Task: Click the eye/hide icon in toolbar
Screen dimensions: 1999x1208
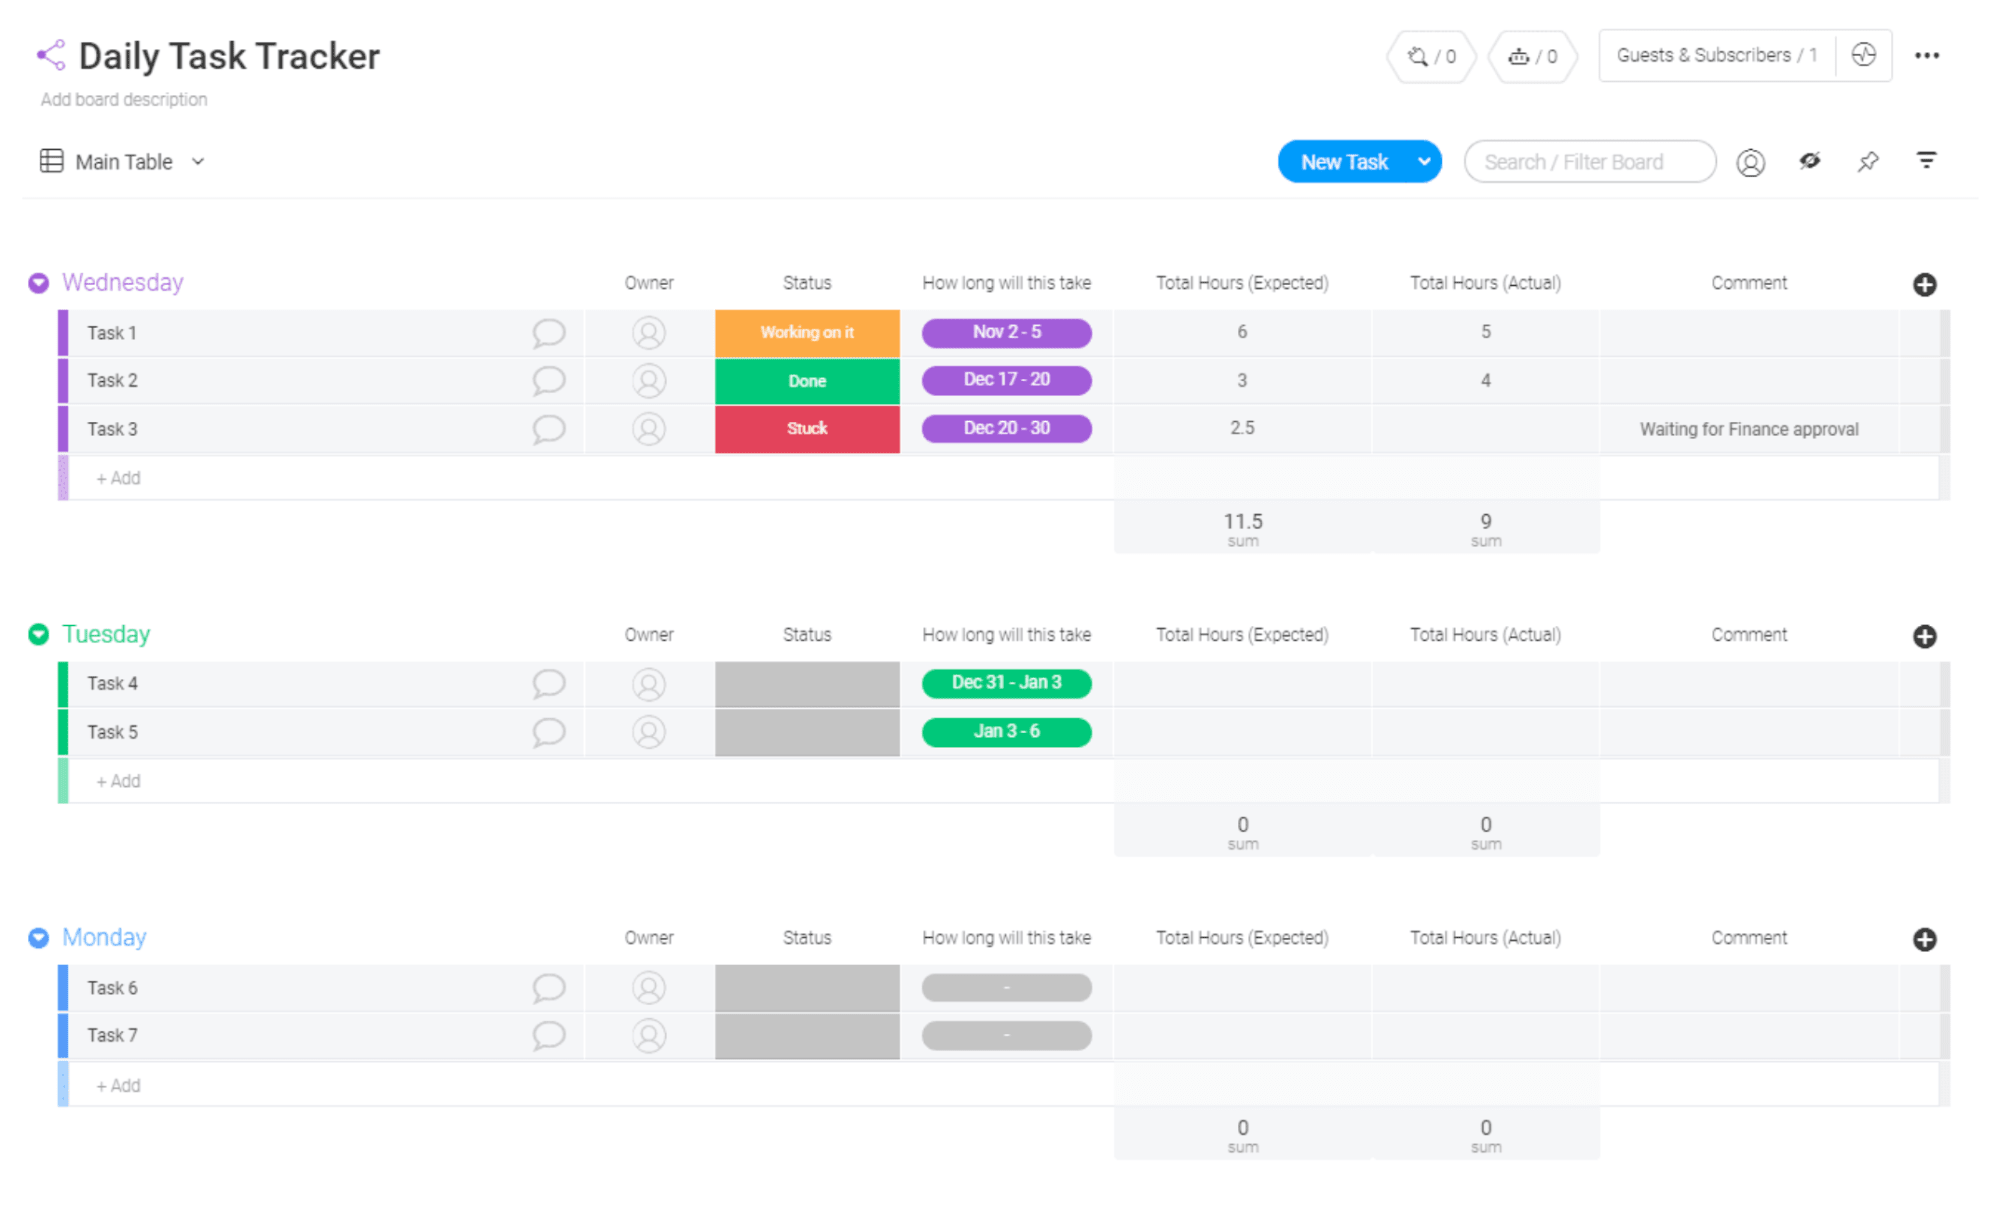Action: pyautogui.click(x=1809, y=161)
